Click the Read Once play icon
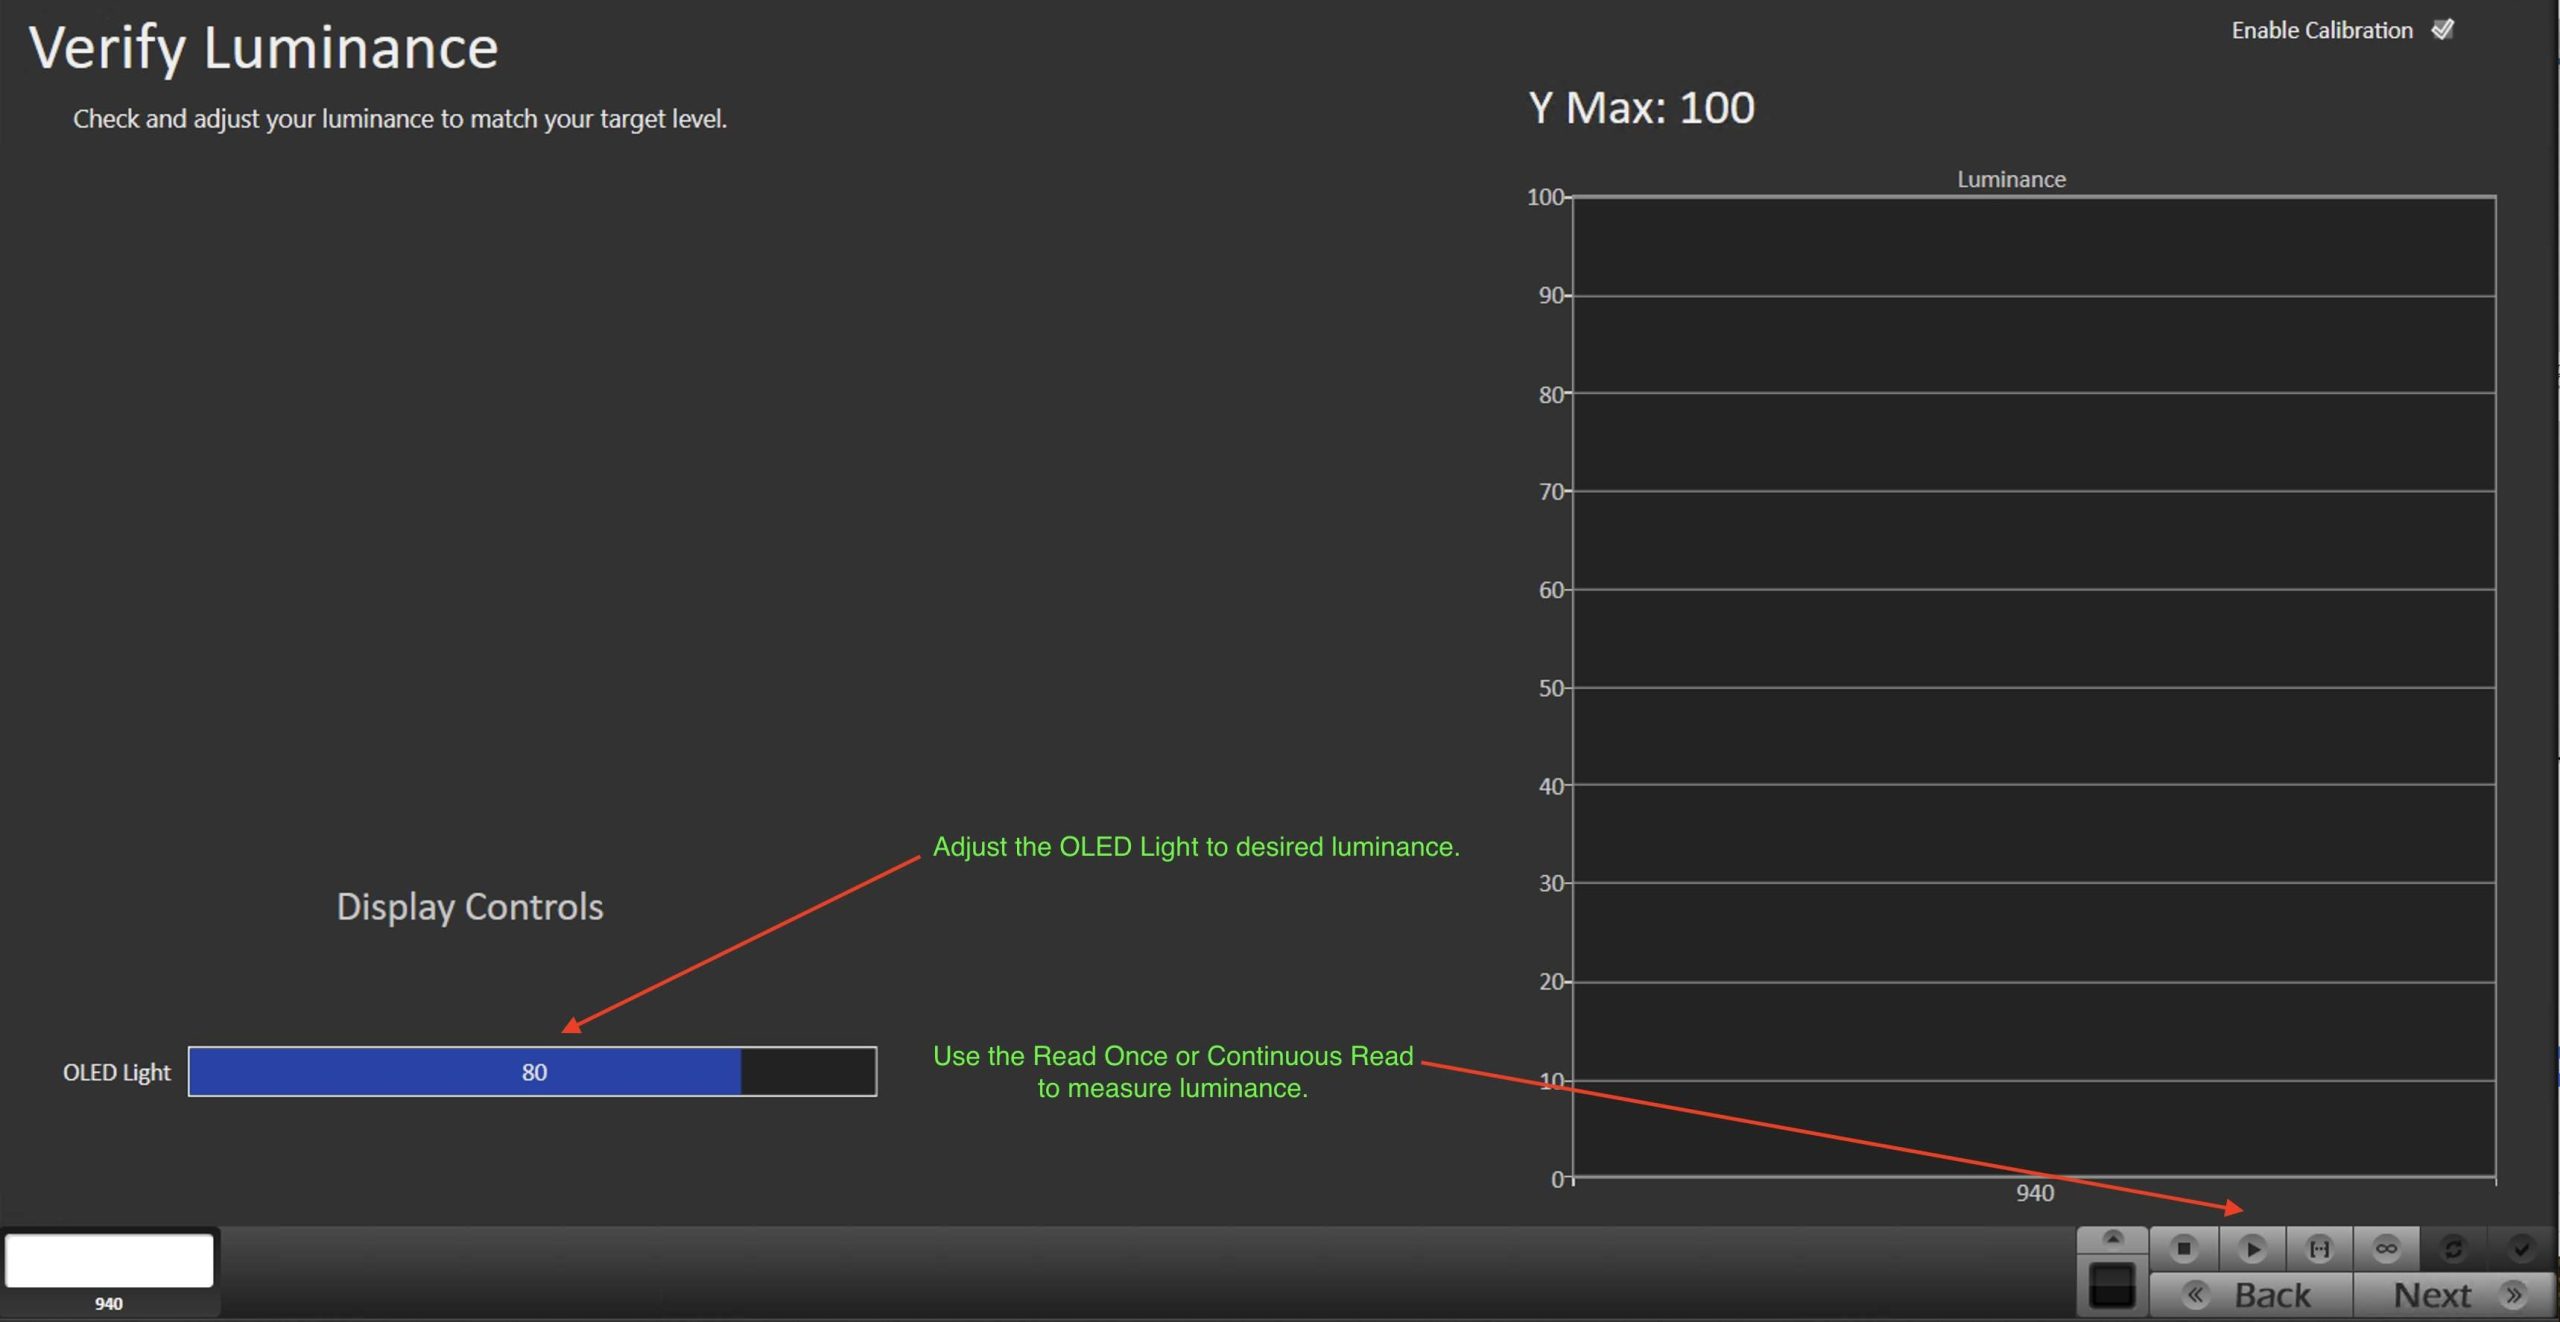Viewport: 2560px width, 1322px height. click(x=2252, y=1248)
